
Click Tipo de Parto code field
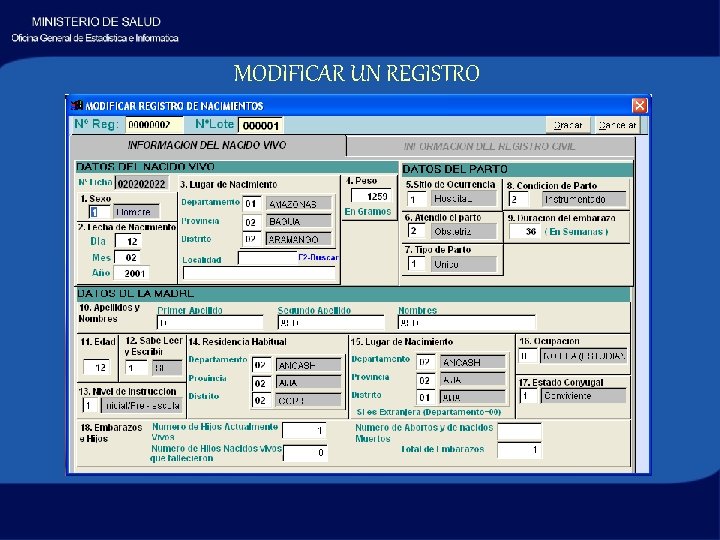pyautogui.click(x=416, y=264)
